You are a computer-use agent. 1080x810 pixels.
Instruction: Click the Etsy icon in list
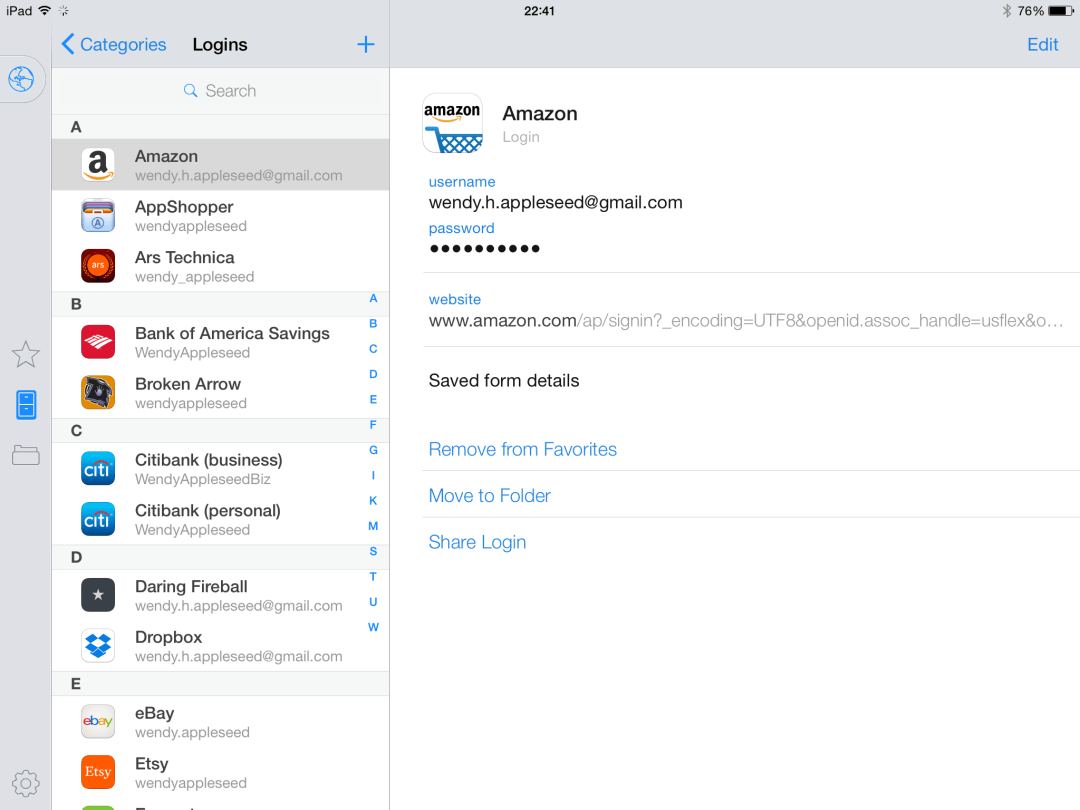point(98,772)
